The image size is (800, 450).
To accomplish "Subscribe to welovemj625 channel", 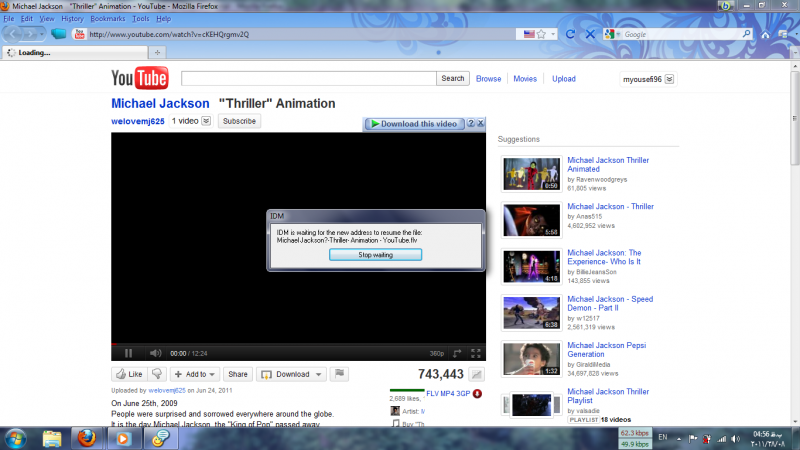I will coord(239,121).
